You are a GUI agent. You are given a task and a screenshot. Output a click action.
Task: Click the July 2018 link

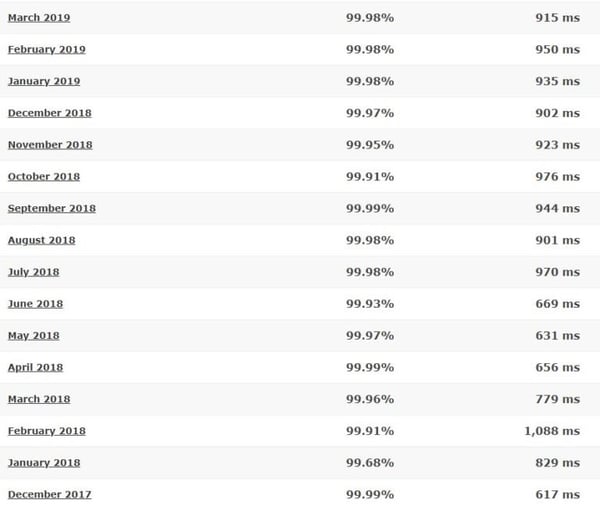34,272
